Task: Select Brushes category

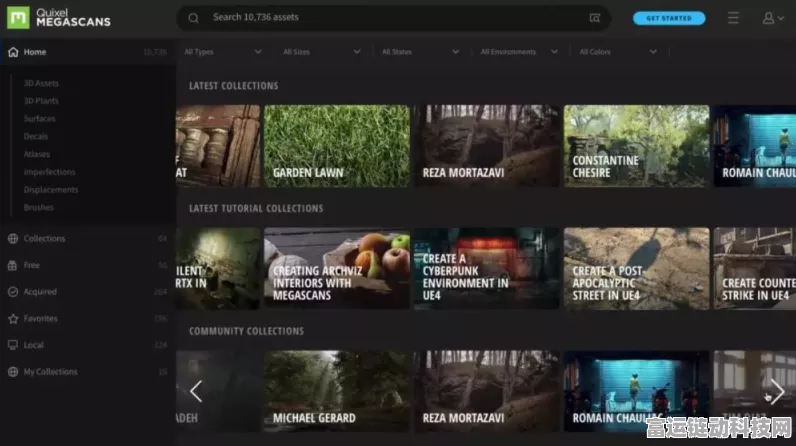Action: tap(39, 208)
